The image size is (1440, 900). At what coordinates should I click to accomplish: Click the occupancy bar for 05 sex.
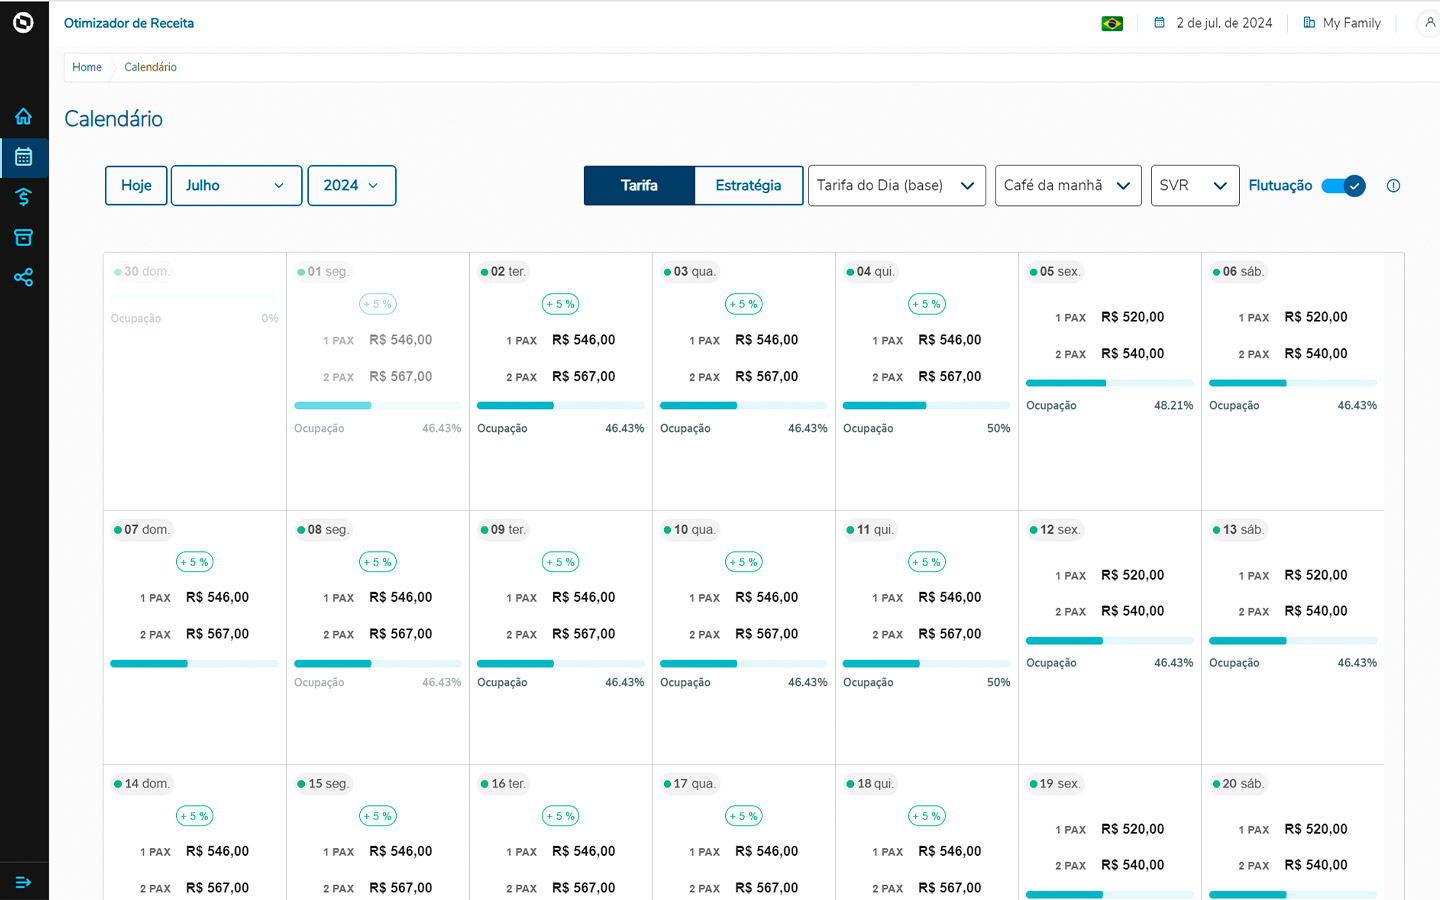(1110, 383)
